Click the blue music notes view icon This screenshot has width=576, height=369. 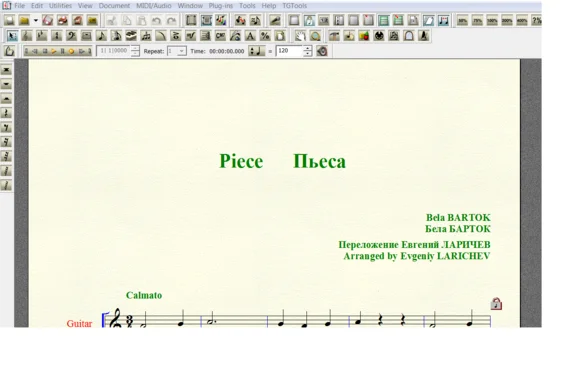[444, 20]
